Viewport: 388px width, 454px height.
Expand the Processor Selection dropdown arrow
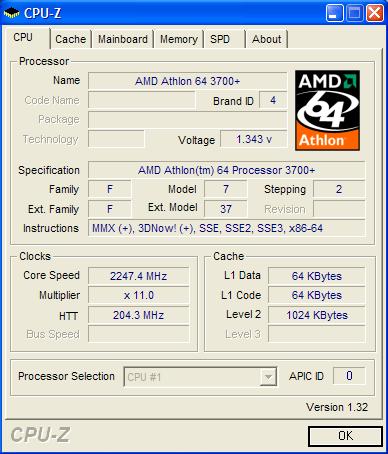pyautogui.click(x=268, y=377)
